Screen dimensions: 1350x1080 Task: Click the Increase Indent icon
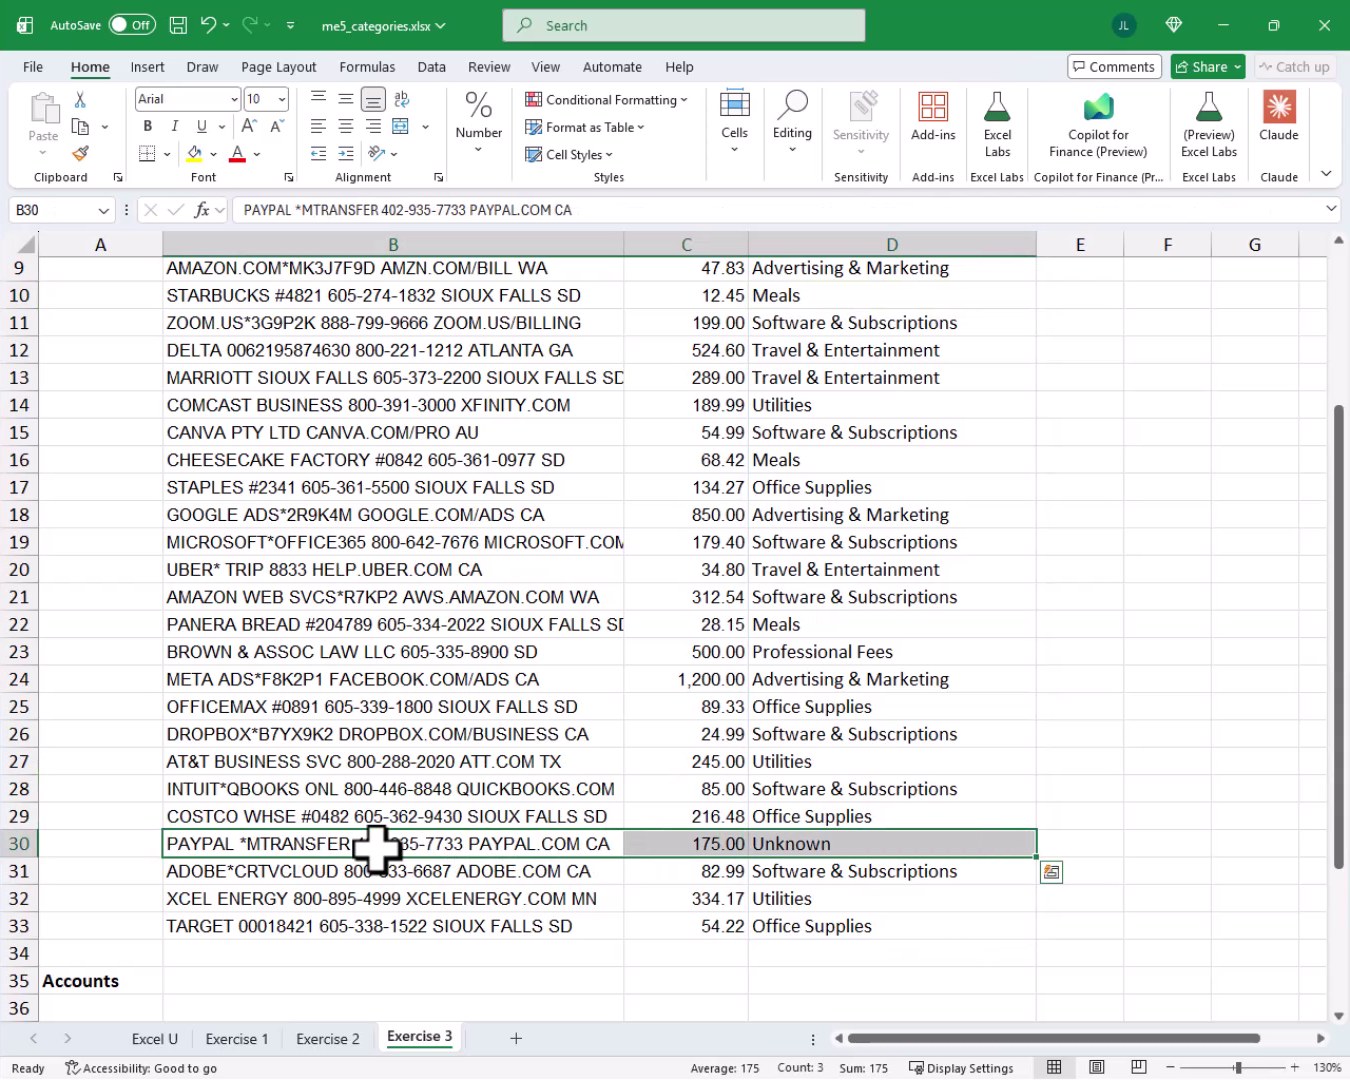coord(346,154)
